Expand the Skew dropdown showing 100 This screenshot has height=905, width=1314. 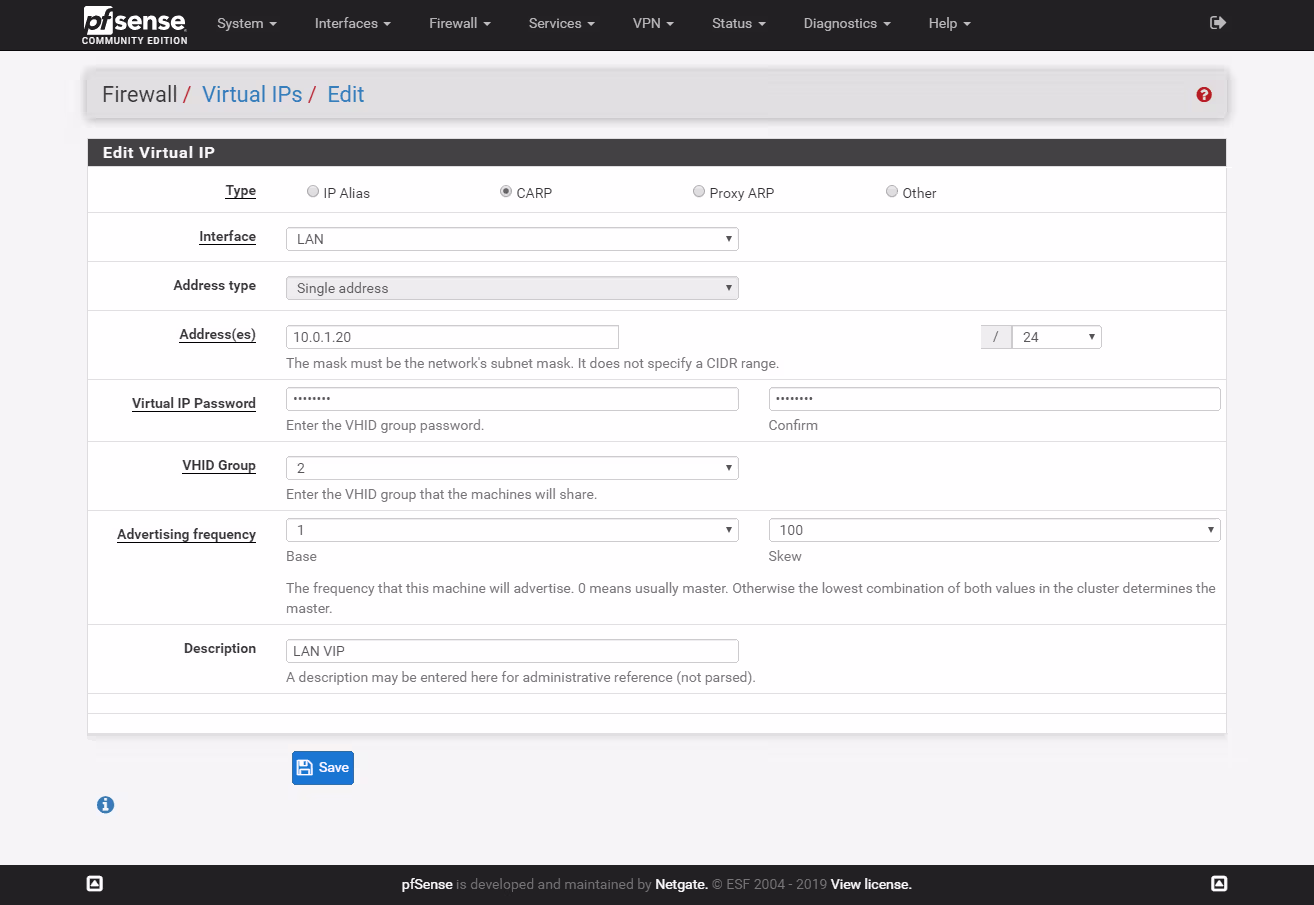pyautogui.click(x=994, y=530)
